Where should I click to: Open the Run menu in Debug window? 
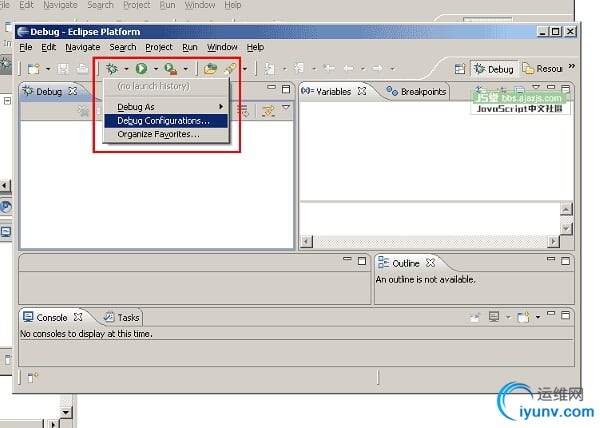[x=190, y=47]
